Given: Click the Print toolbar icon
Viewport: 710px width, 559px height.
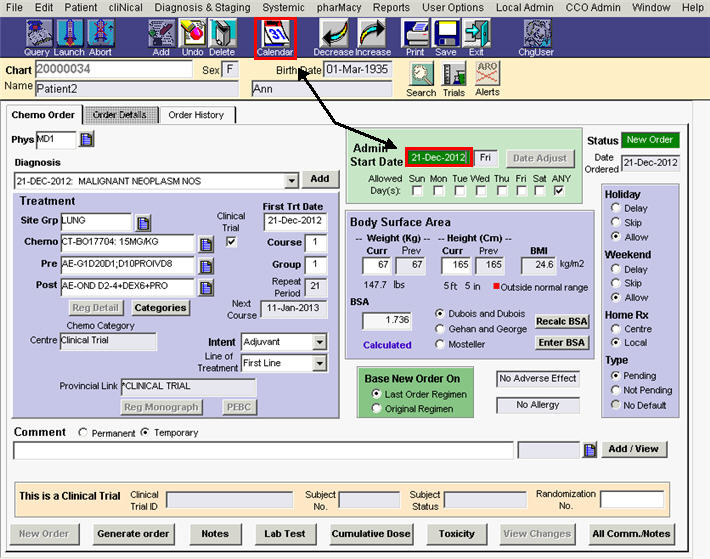Looking at the screenshot, I should tap(415, 33).
